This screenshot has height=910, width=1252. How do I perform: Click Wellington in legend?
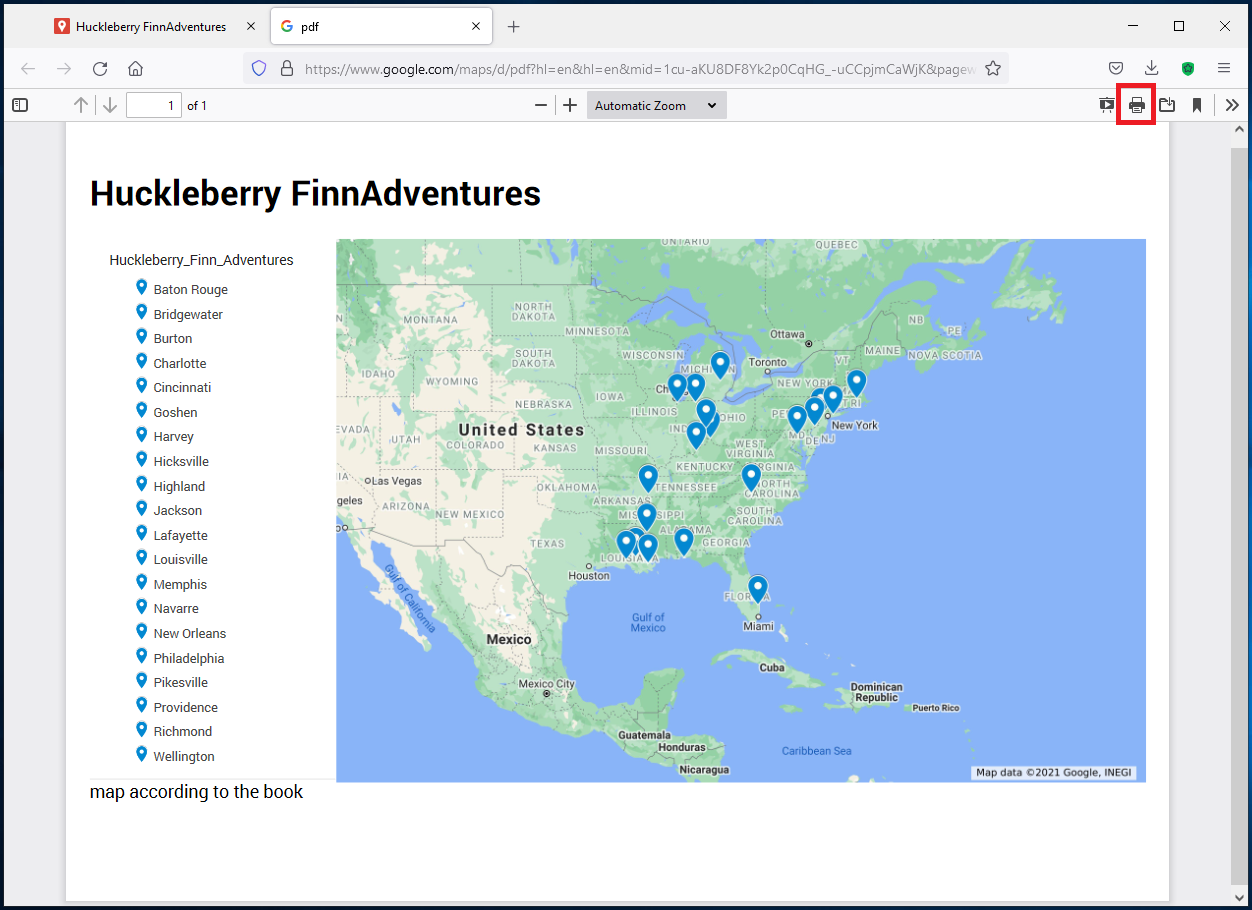coord(184,757)
